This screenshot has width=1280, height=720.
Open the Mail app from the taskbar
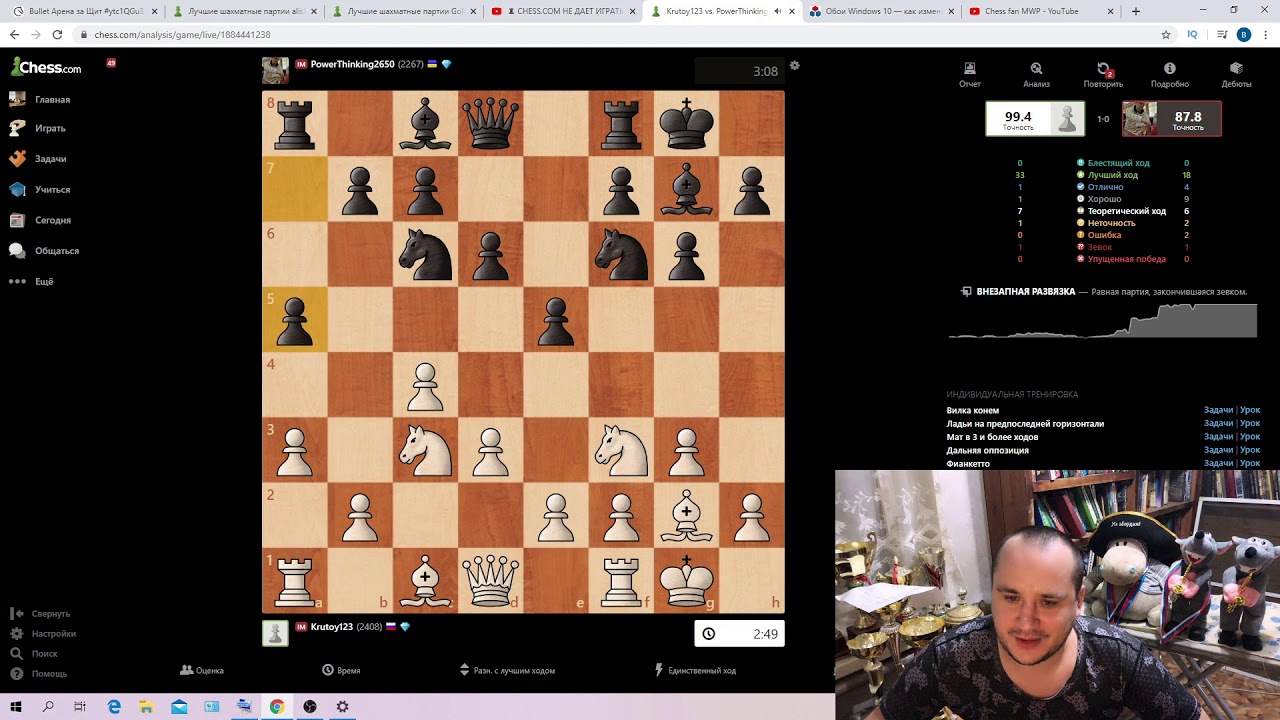pos(179,706)
